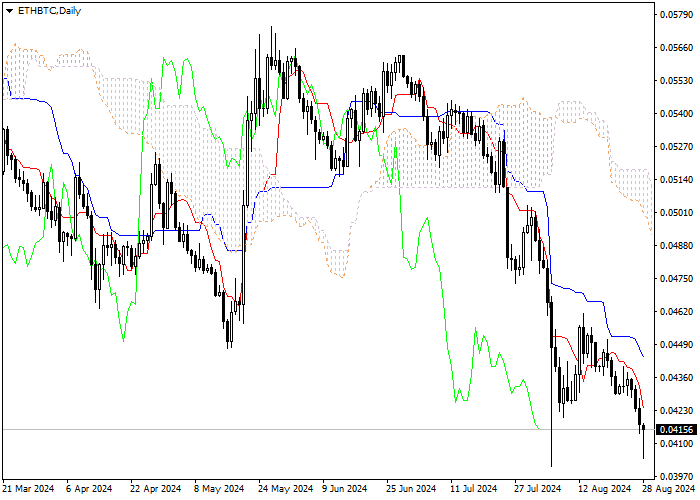Click the 0.04360 price axis label

(x=676, y=378)
